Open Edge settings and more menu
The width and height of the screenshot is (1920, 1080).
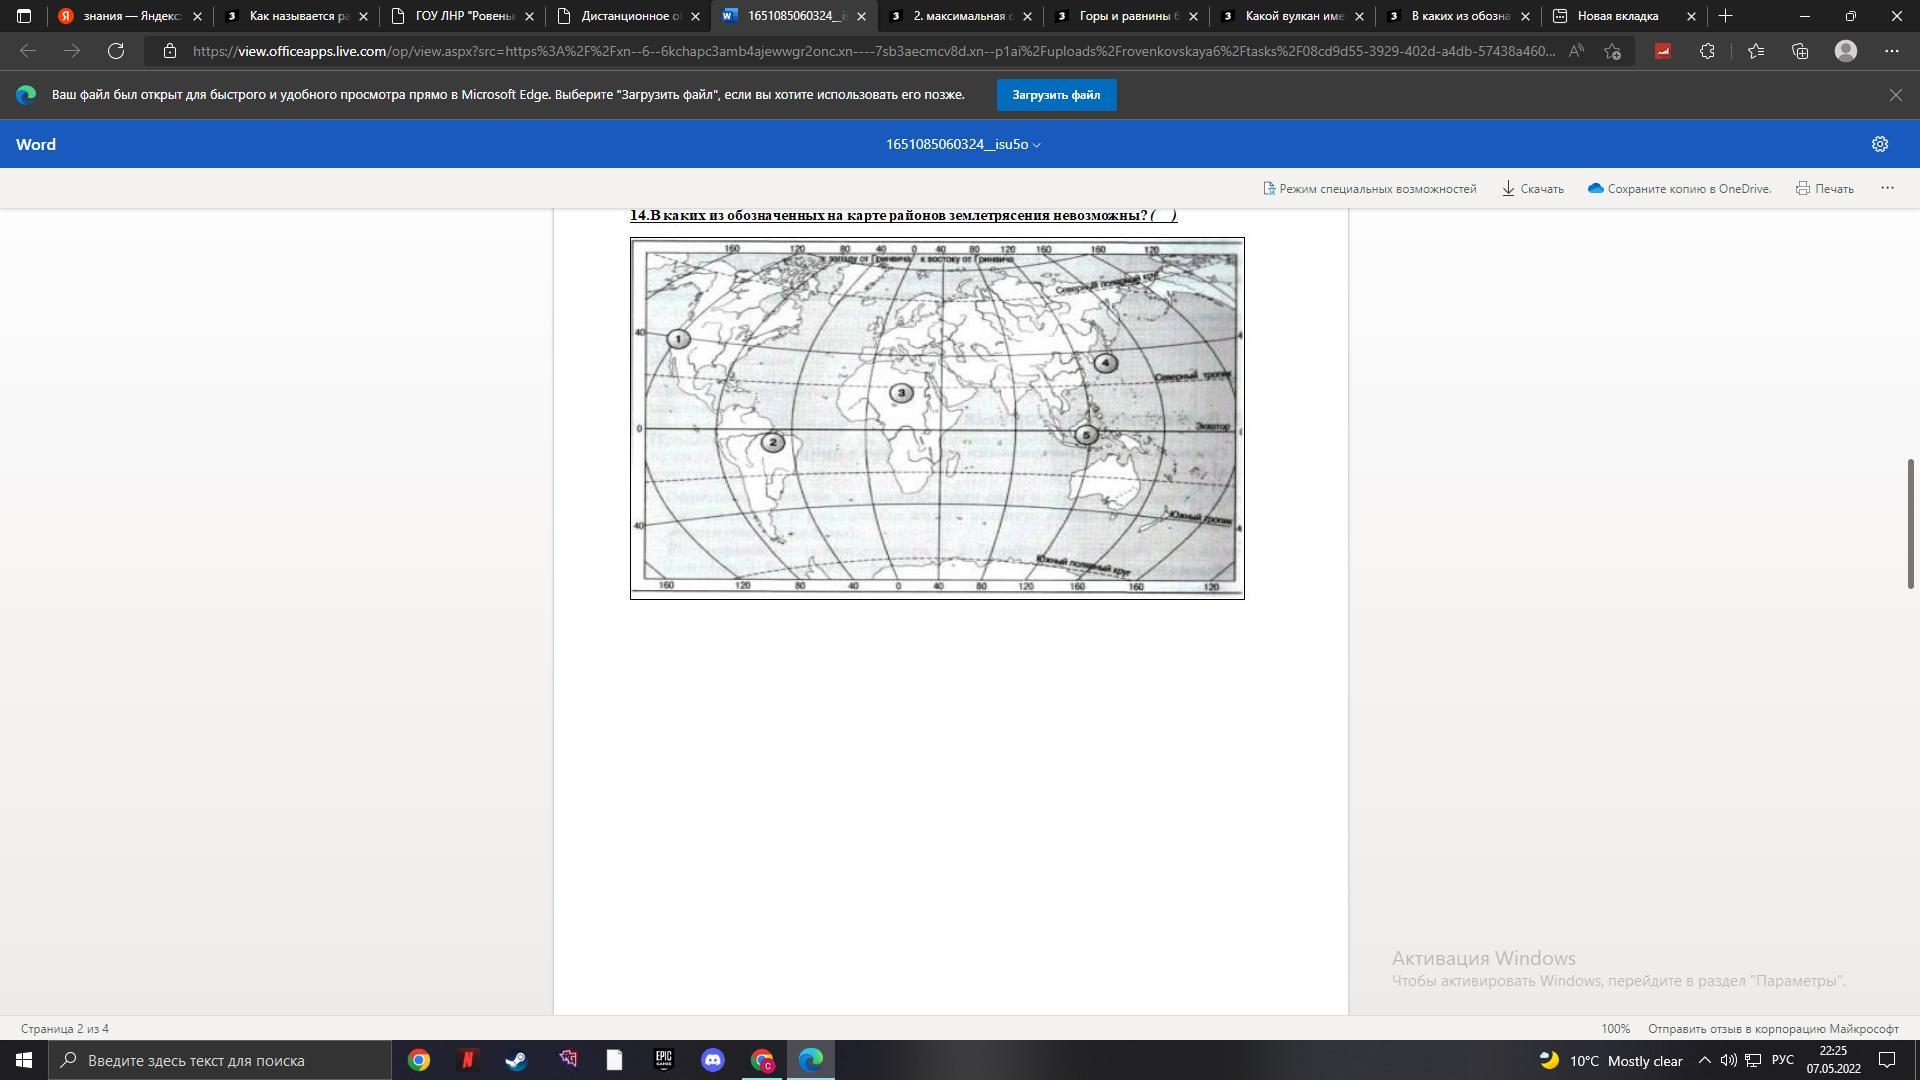(1891, 51)
